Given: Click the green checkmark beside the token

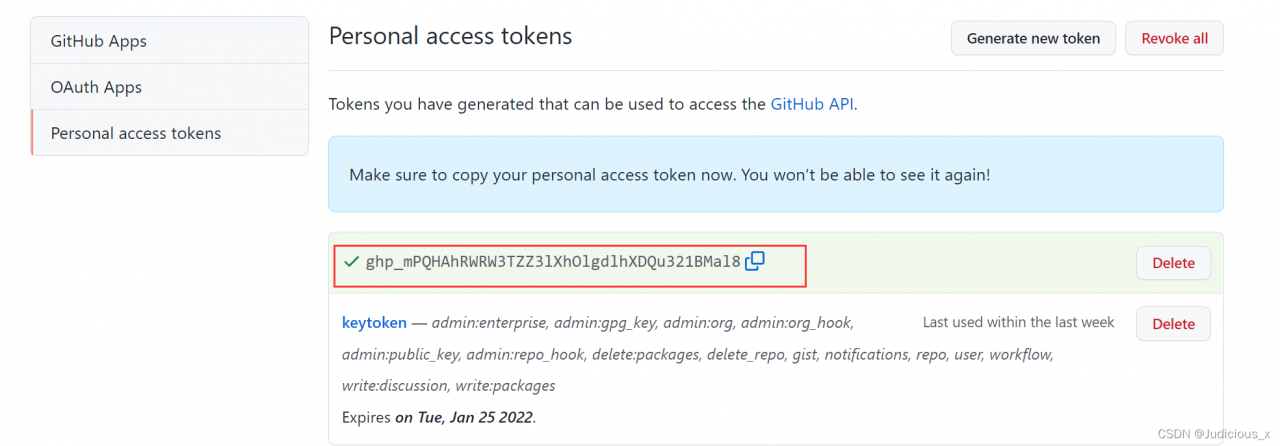Looking at the screenshot, I should pyautogui.click(x=351, y=262).
